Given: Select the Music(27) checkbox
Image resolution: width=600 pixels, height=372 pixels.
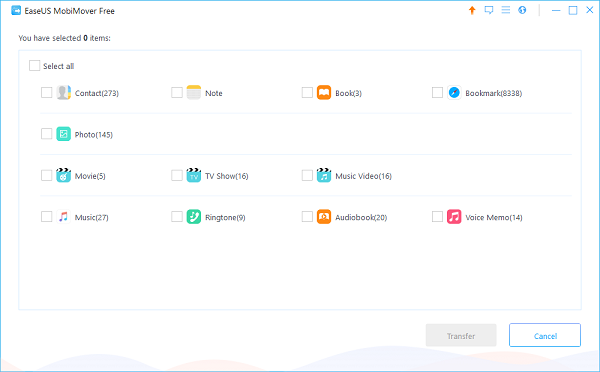Looking at the screenshot, I should (46, 217).
